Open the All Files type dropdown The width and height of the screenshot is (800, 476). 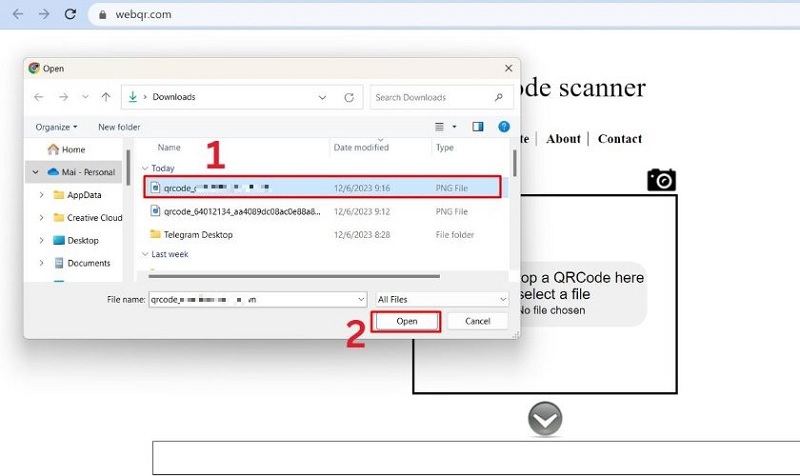(x=441, y=299)
